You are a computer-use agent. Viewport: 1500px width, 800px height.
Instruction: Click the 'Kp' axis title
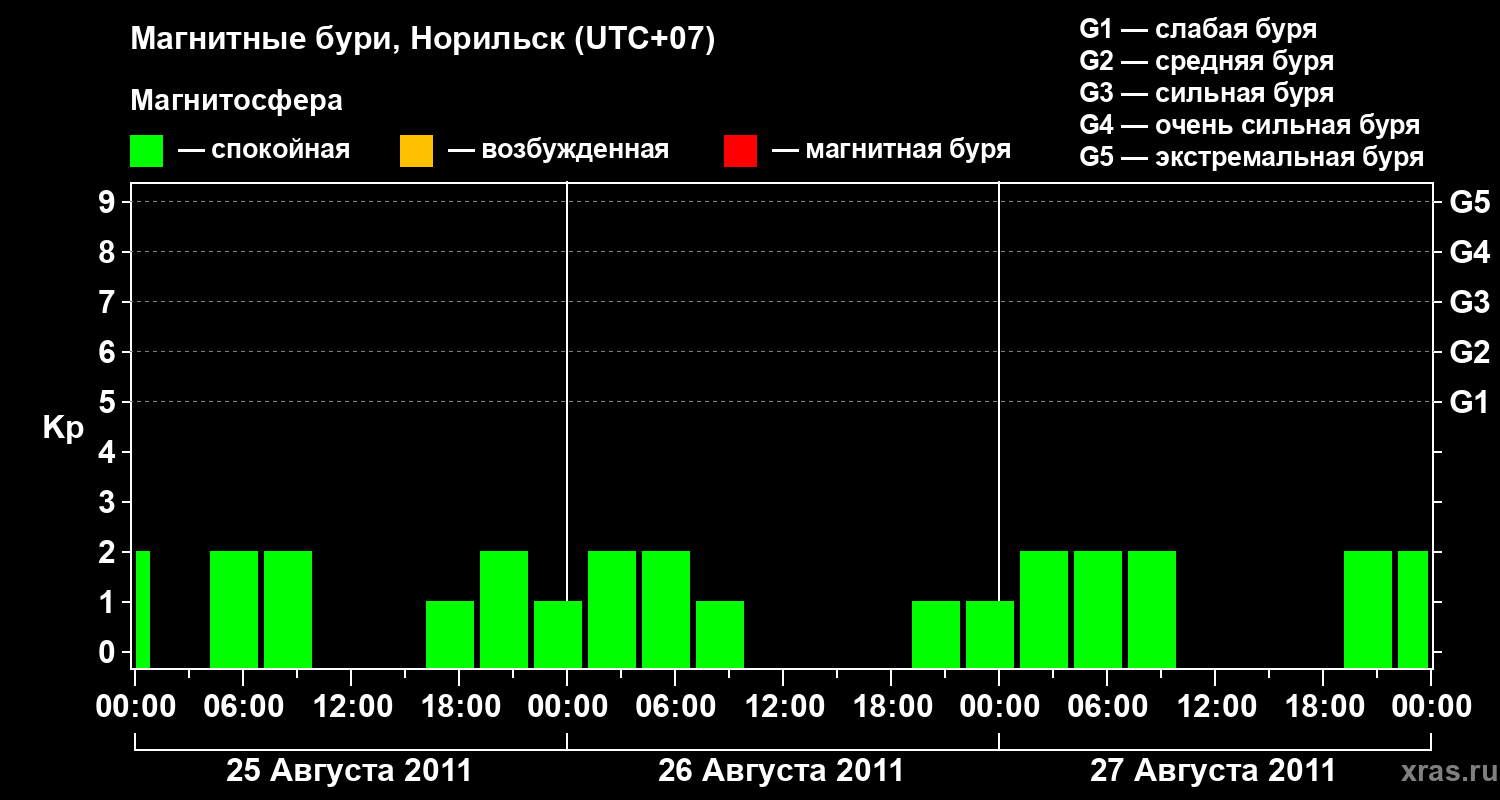pyautogui.click(x=63, y=427)
